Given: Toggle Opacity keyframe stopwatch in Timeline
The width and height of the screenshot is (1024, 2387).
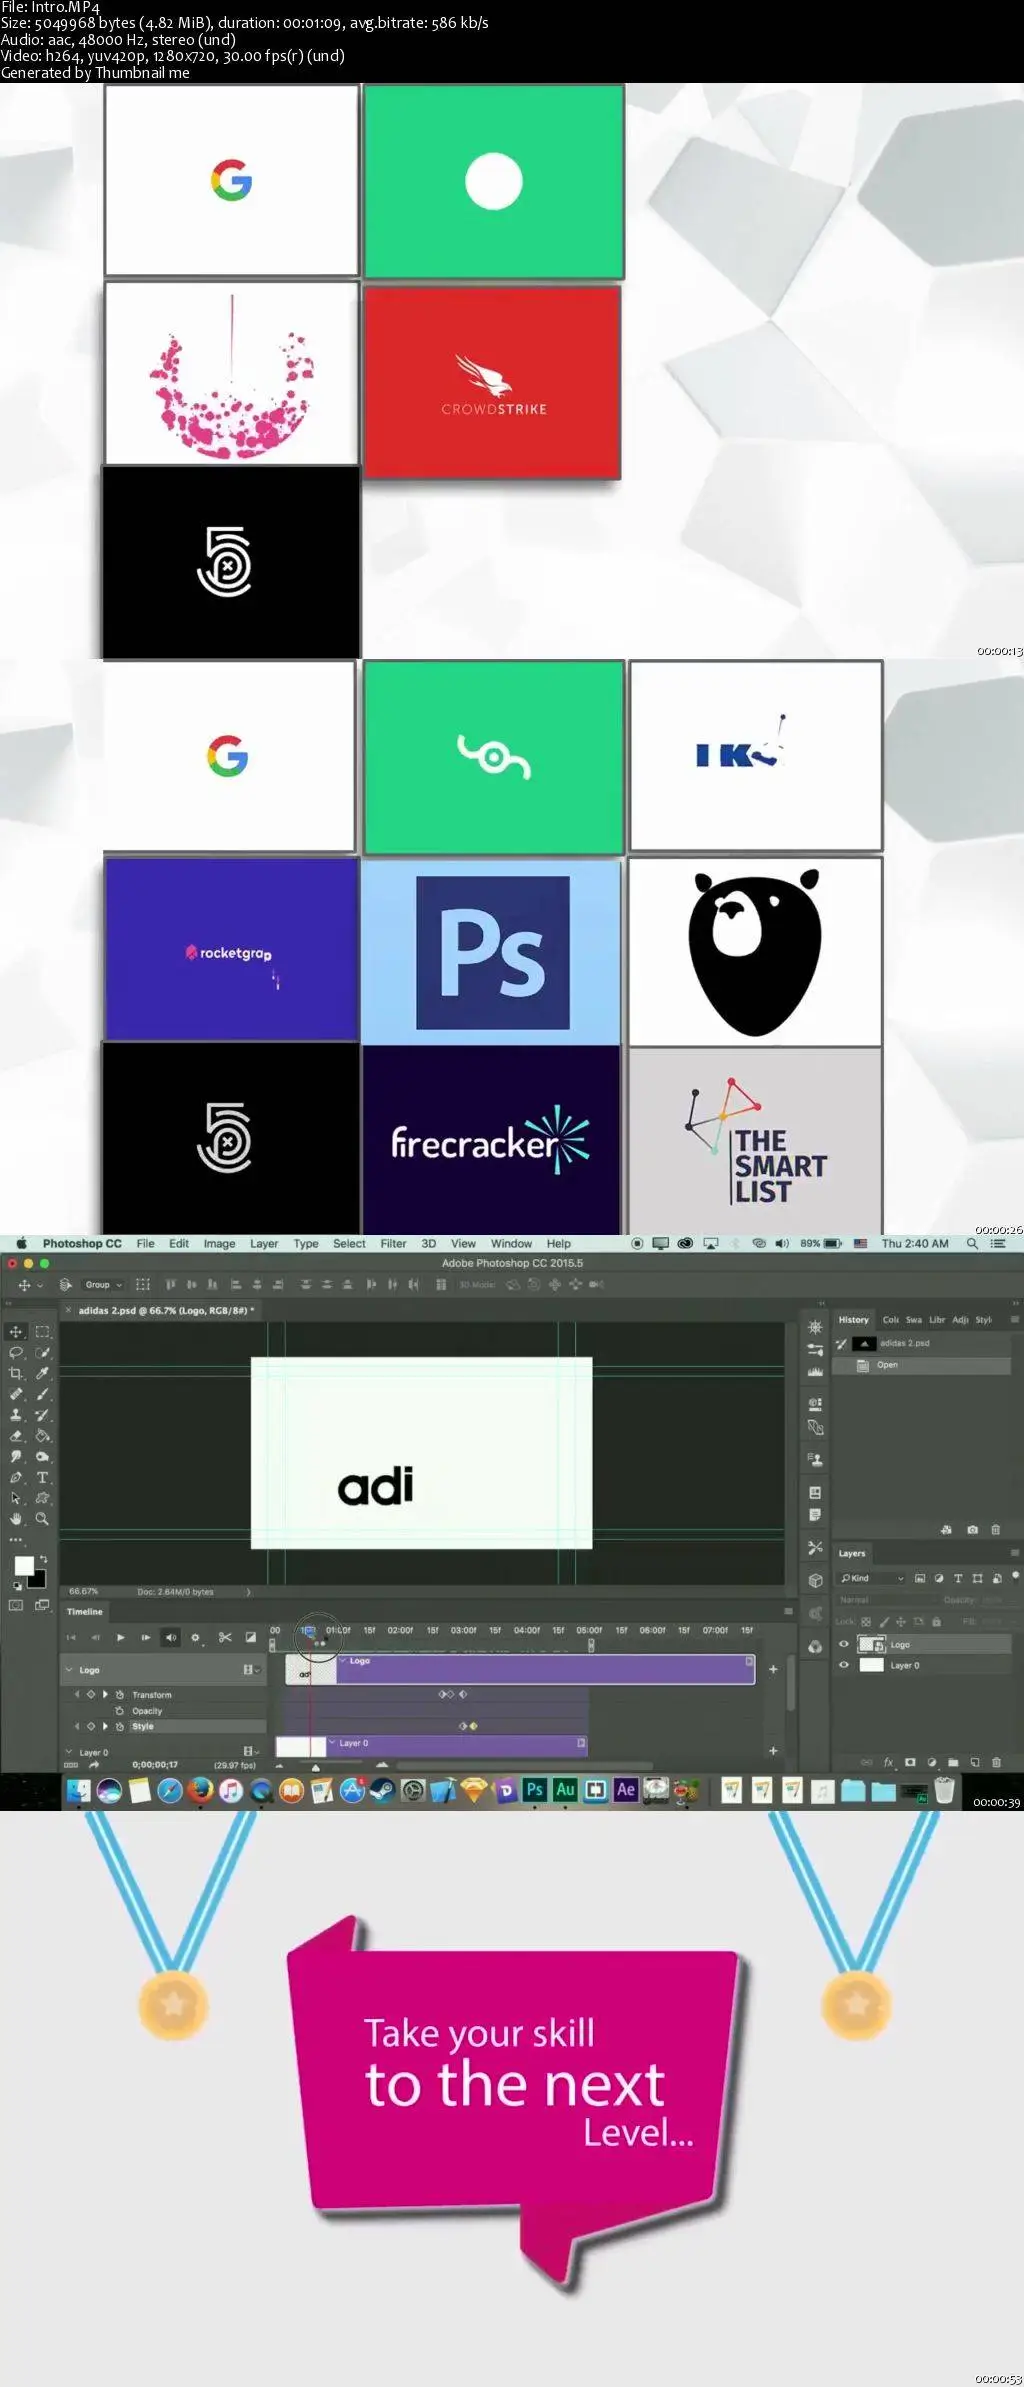Looking at the screenshot, I should point(119,1711).
